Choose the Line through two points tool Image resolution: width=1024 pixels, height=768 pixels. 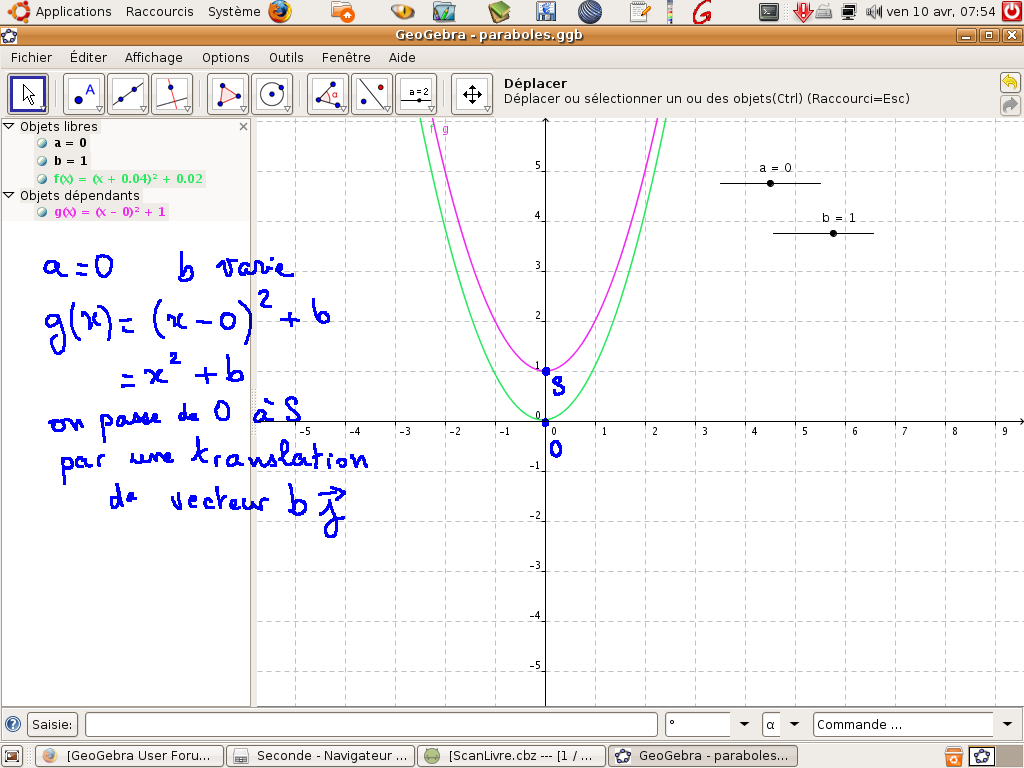tap(128, 94)
